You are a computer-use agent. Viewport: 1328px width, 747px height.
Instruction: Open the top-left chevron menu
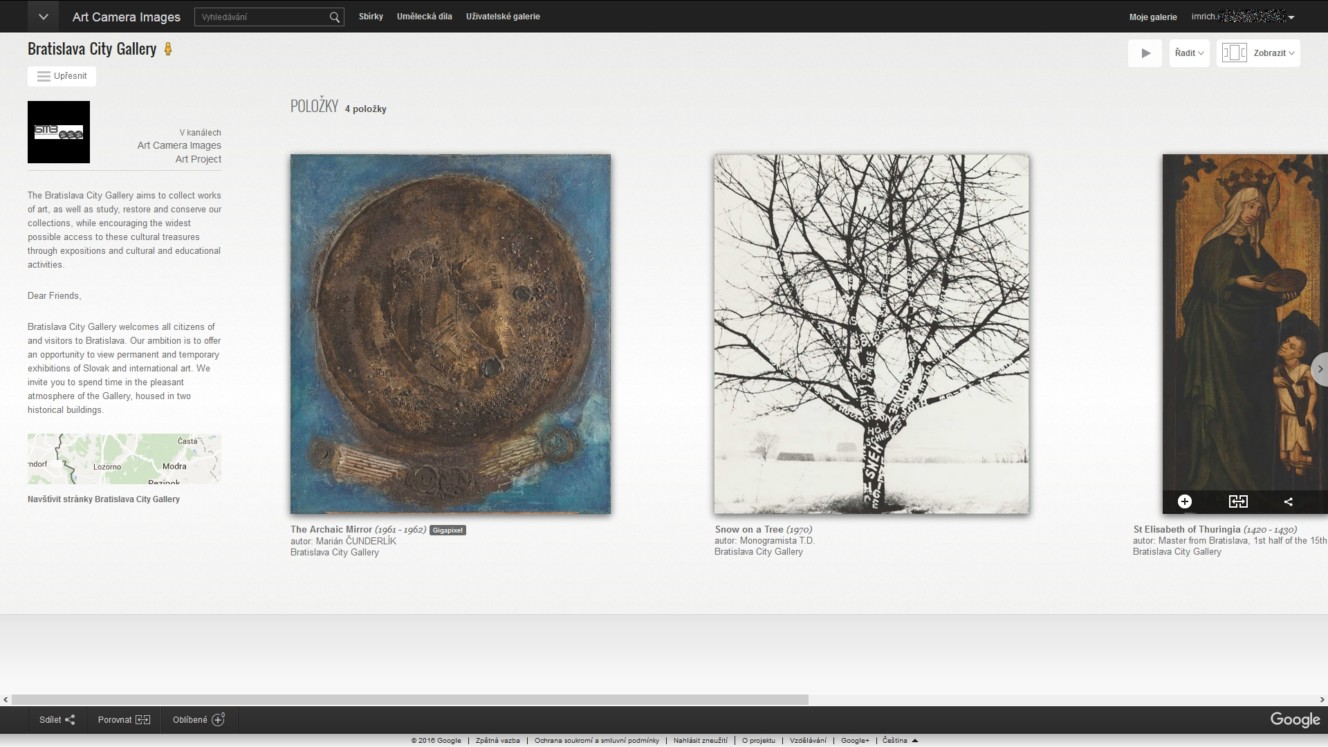[x=43, y=17]
